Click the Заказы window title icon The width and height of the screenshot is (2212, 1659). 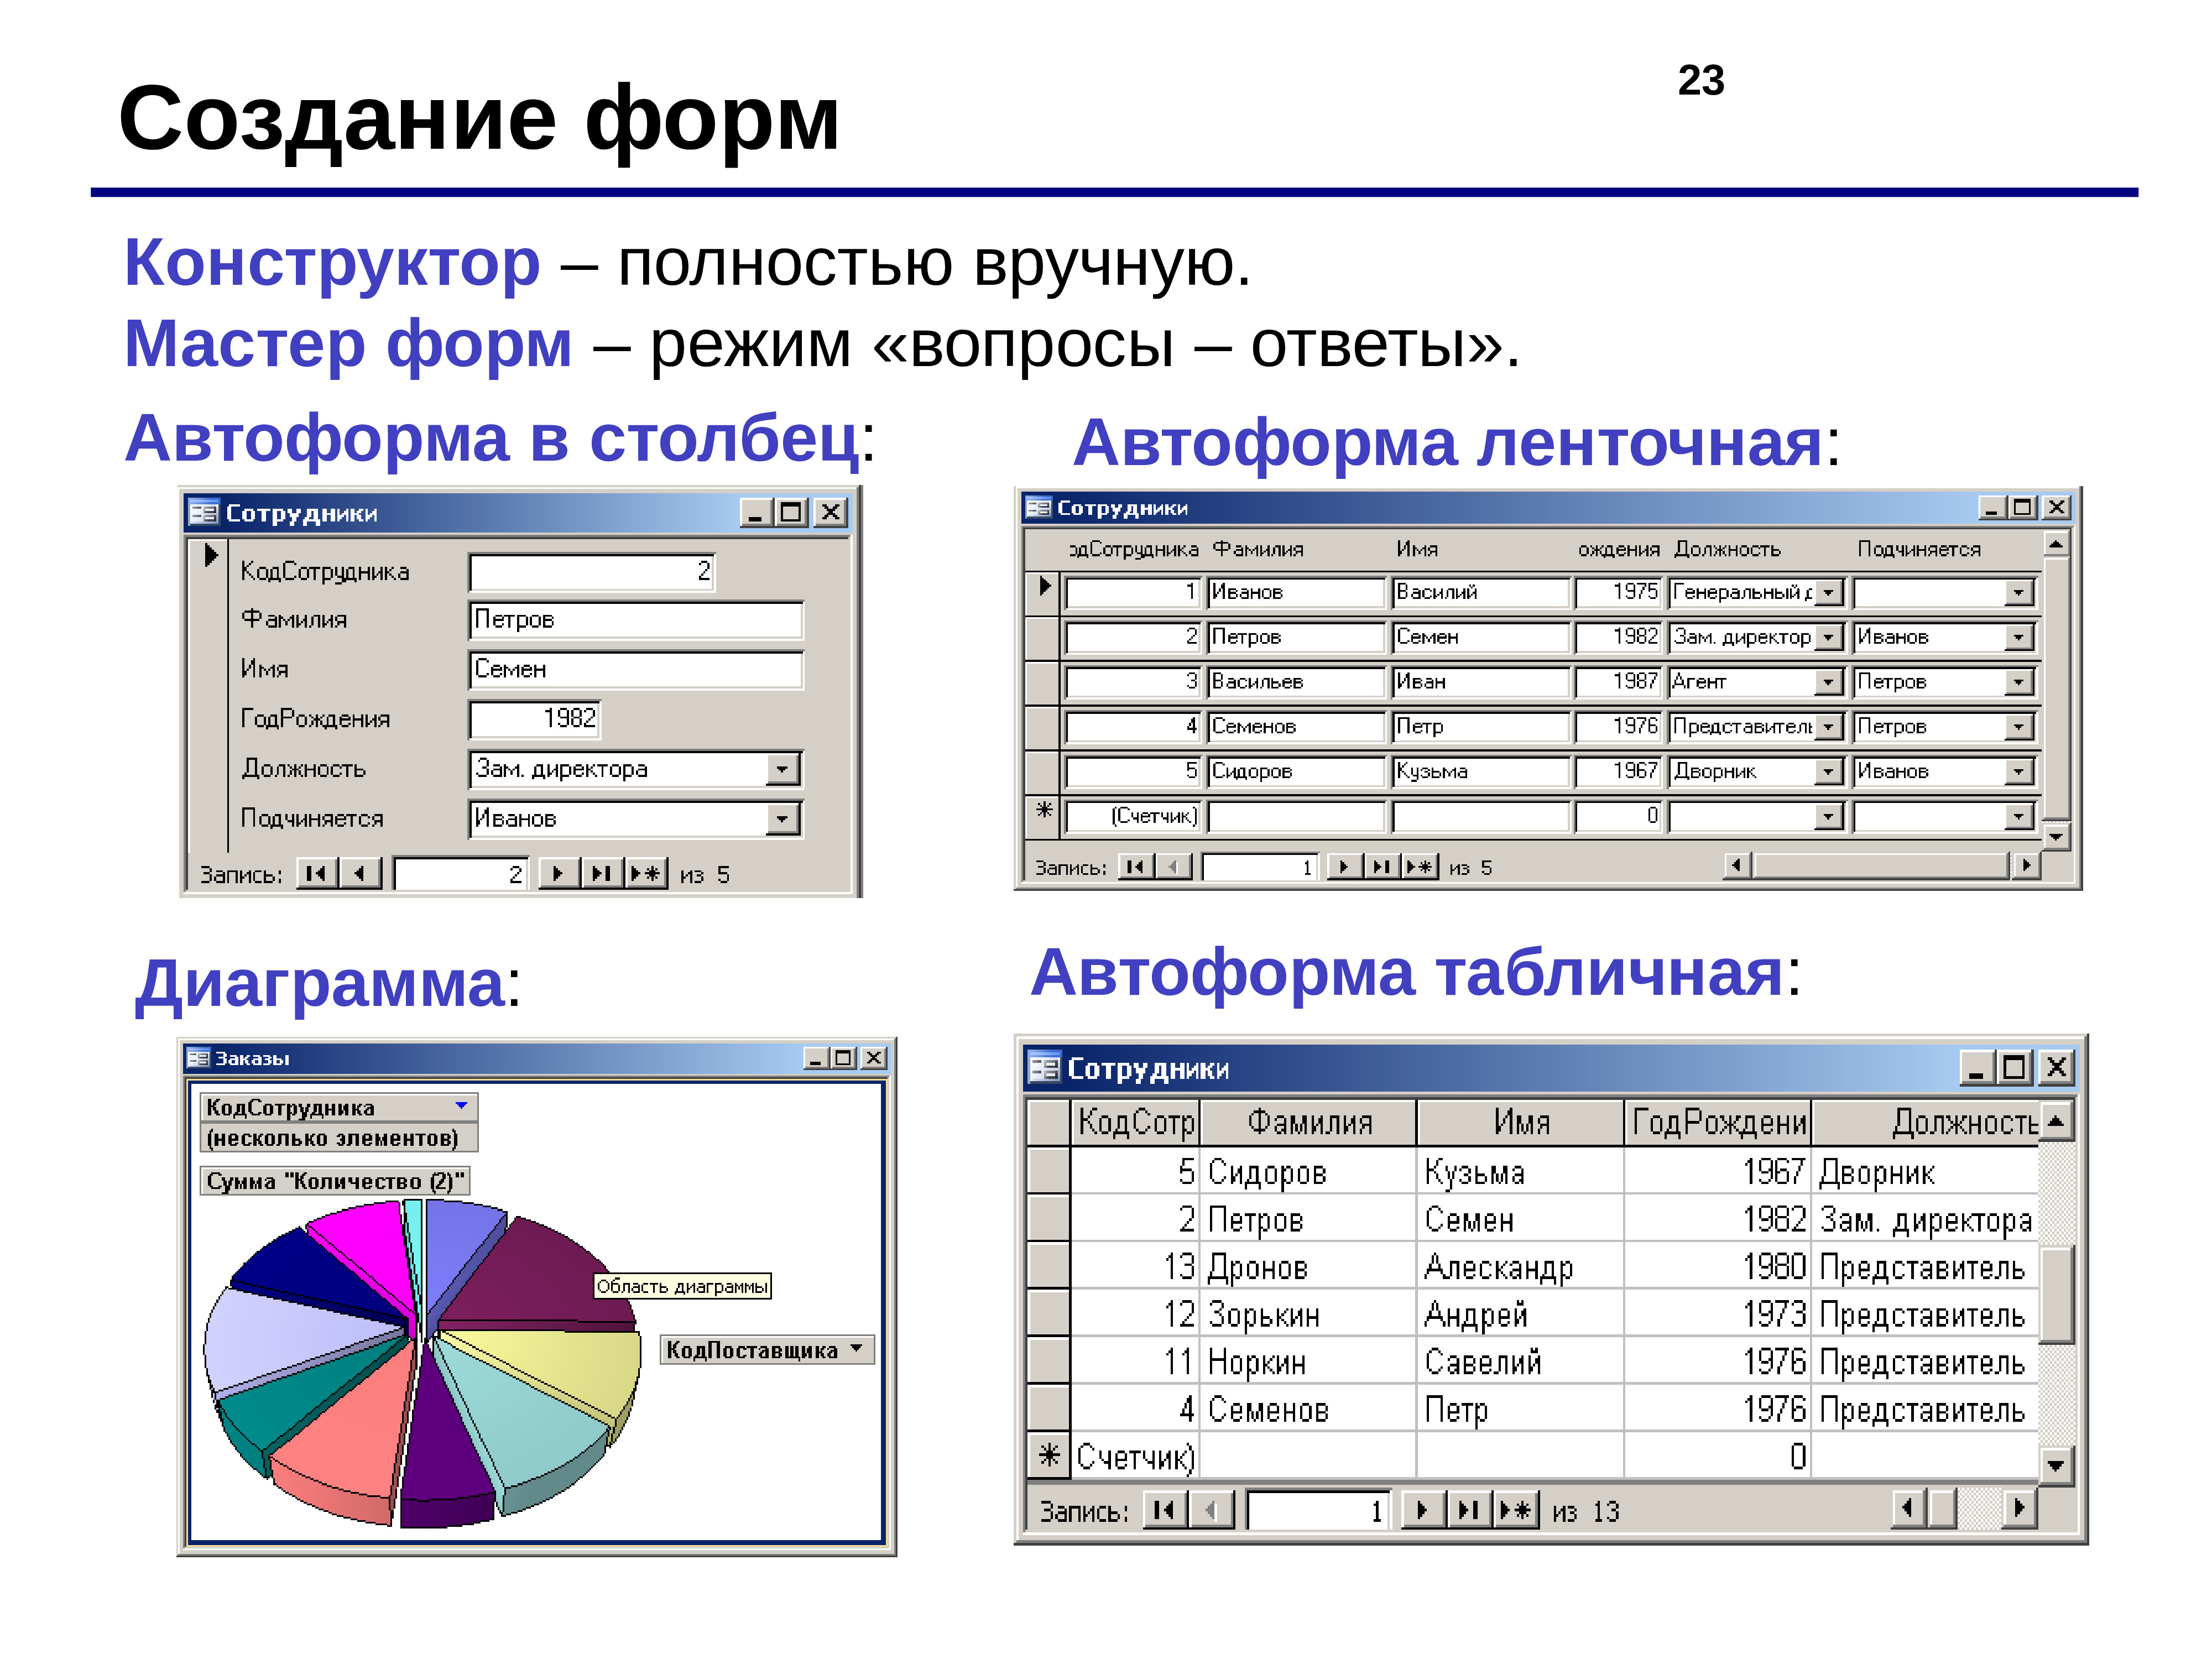(198, 1058)
